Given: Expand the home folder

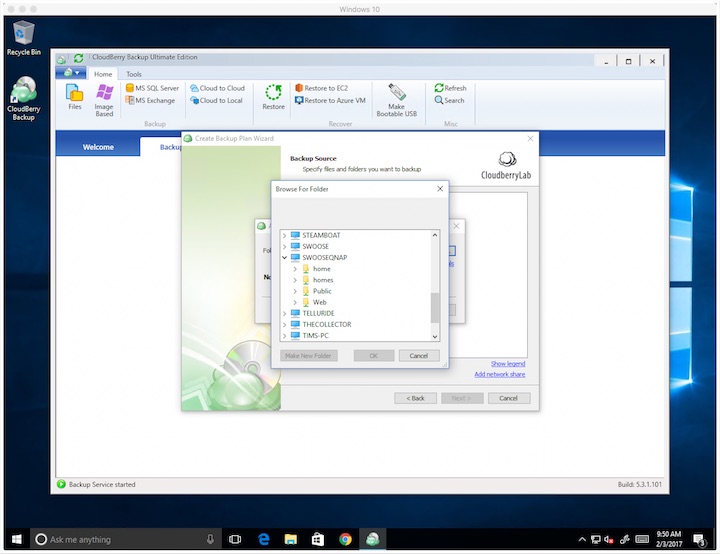Looking at the screenshot, I should click(295, 269).
